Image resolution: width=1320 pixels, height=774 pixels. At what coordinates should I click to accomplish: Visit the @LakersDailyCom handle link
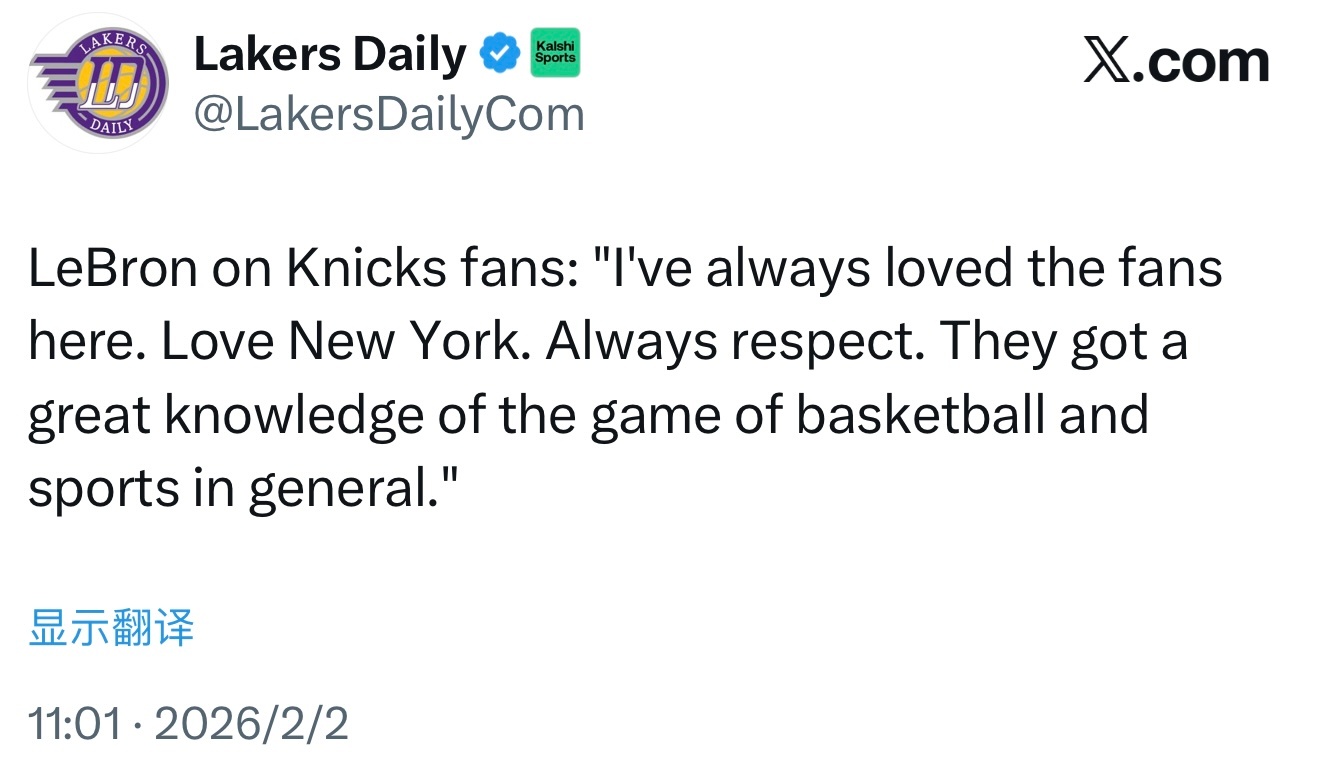tap(388, 115)
